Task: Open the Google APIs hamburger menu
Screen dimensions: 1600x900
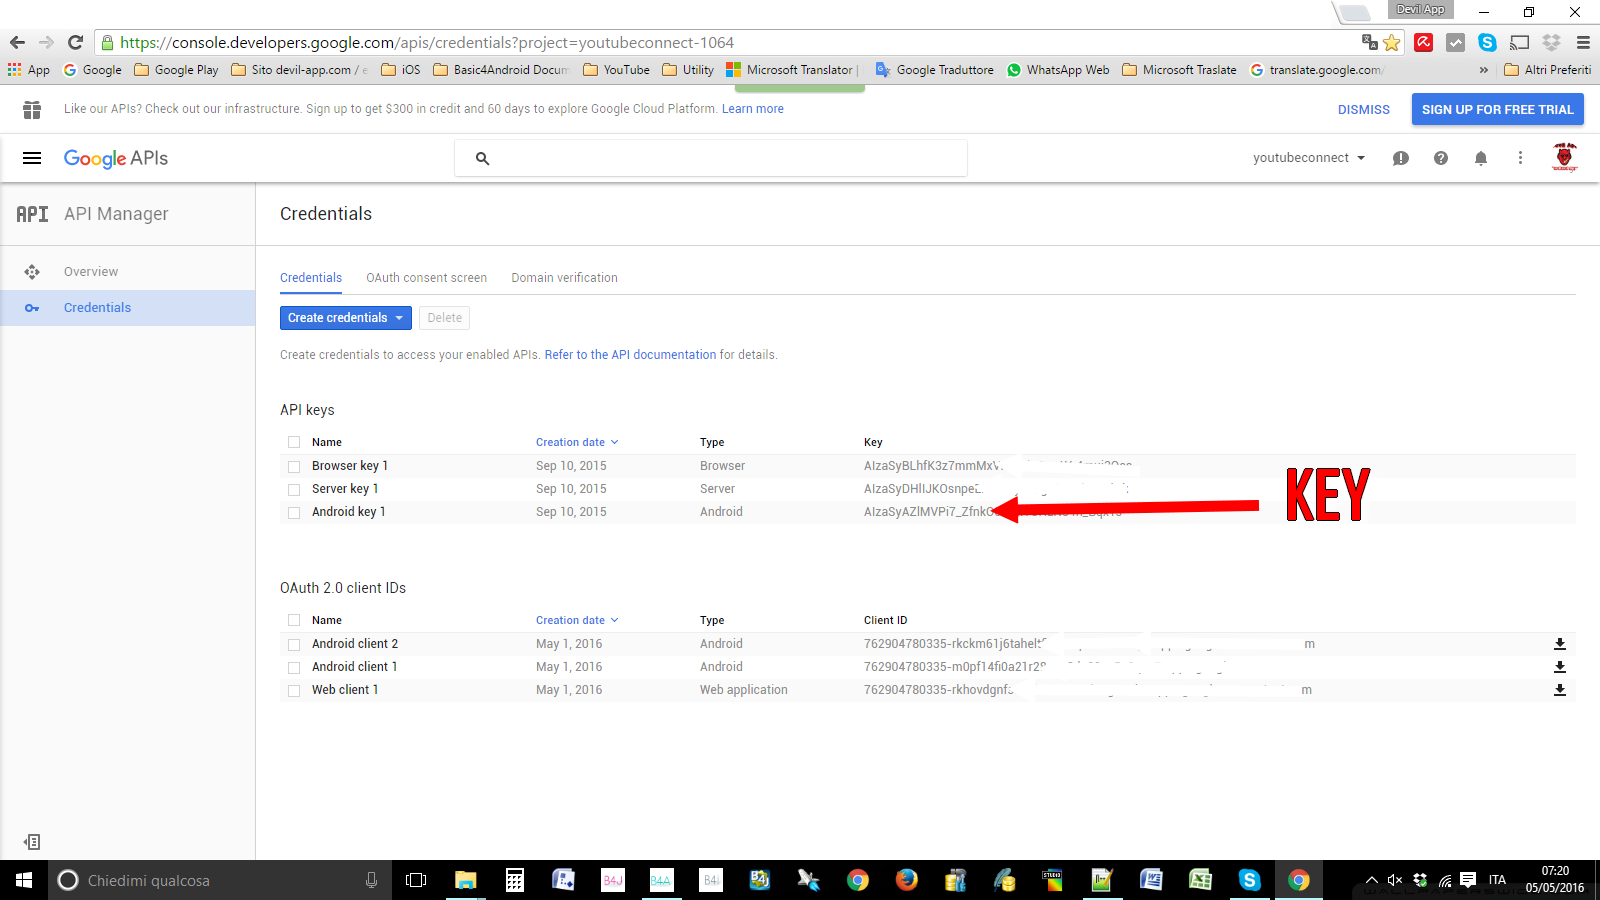Action: click(32, 158)
